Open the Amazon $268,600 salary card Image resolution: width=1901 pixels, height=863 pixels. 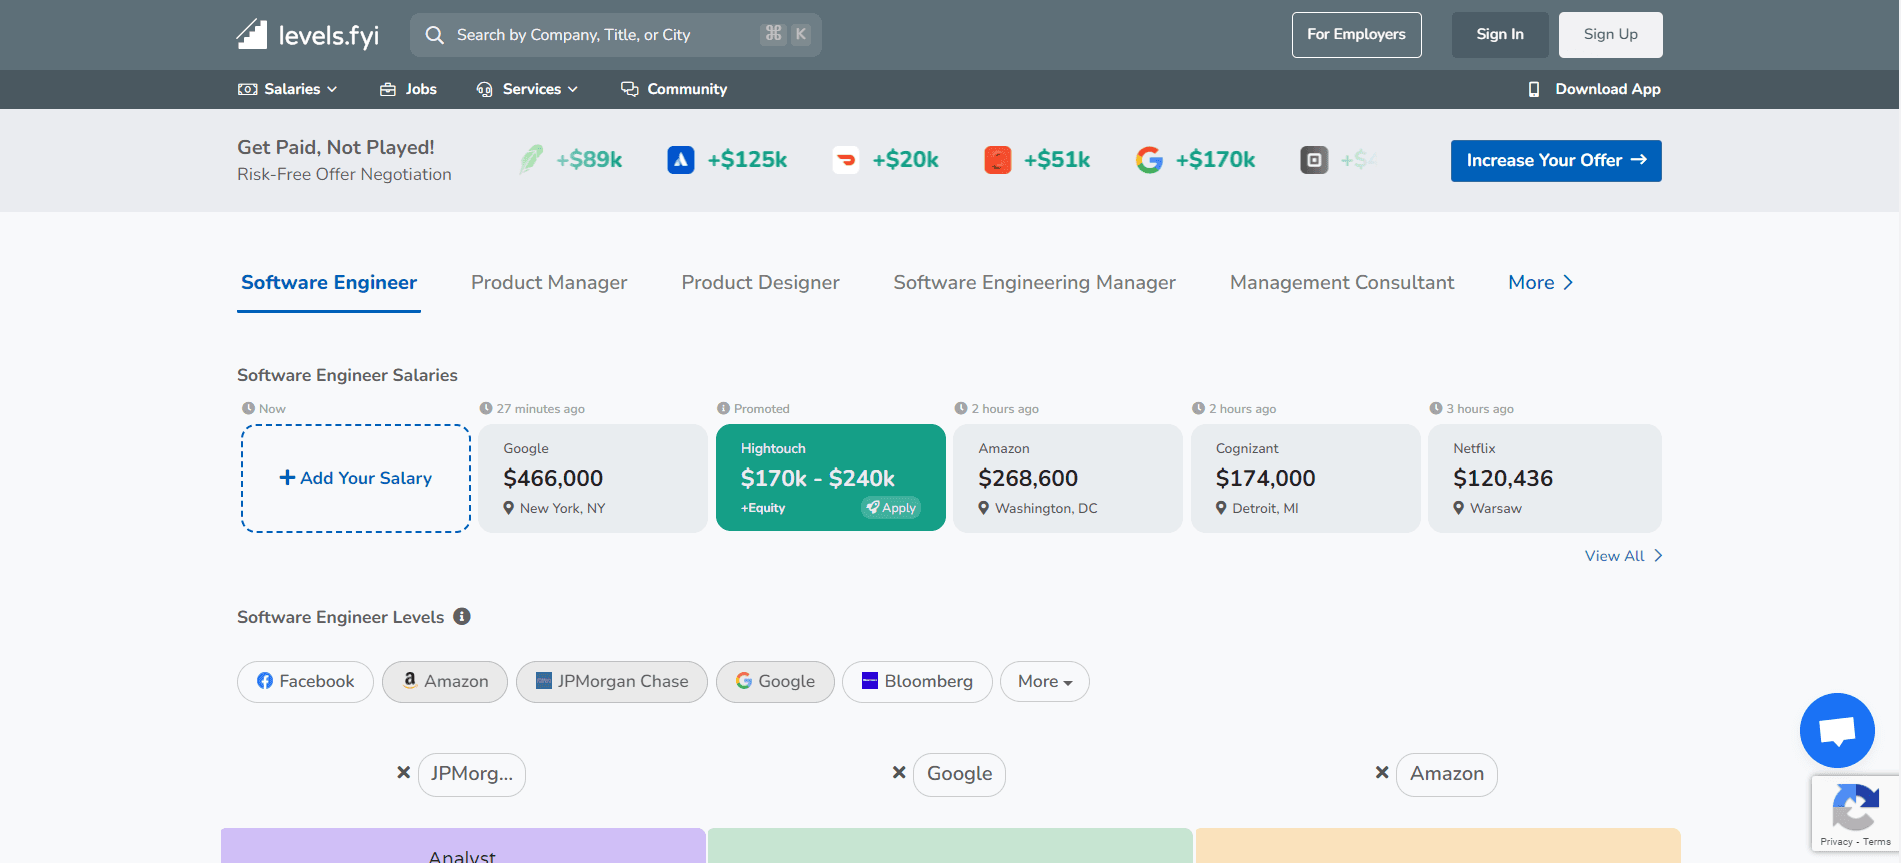point(1068,478)
